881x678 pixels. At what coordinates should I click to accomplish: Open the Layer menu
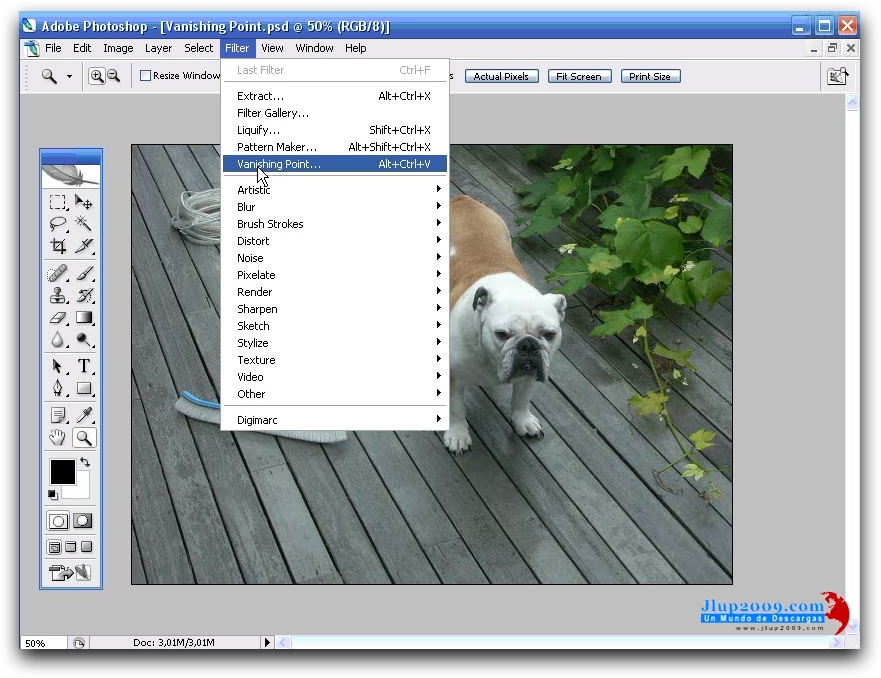coord(158,48)
